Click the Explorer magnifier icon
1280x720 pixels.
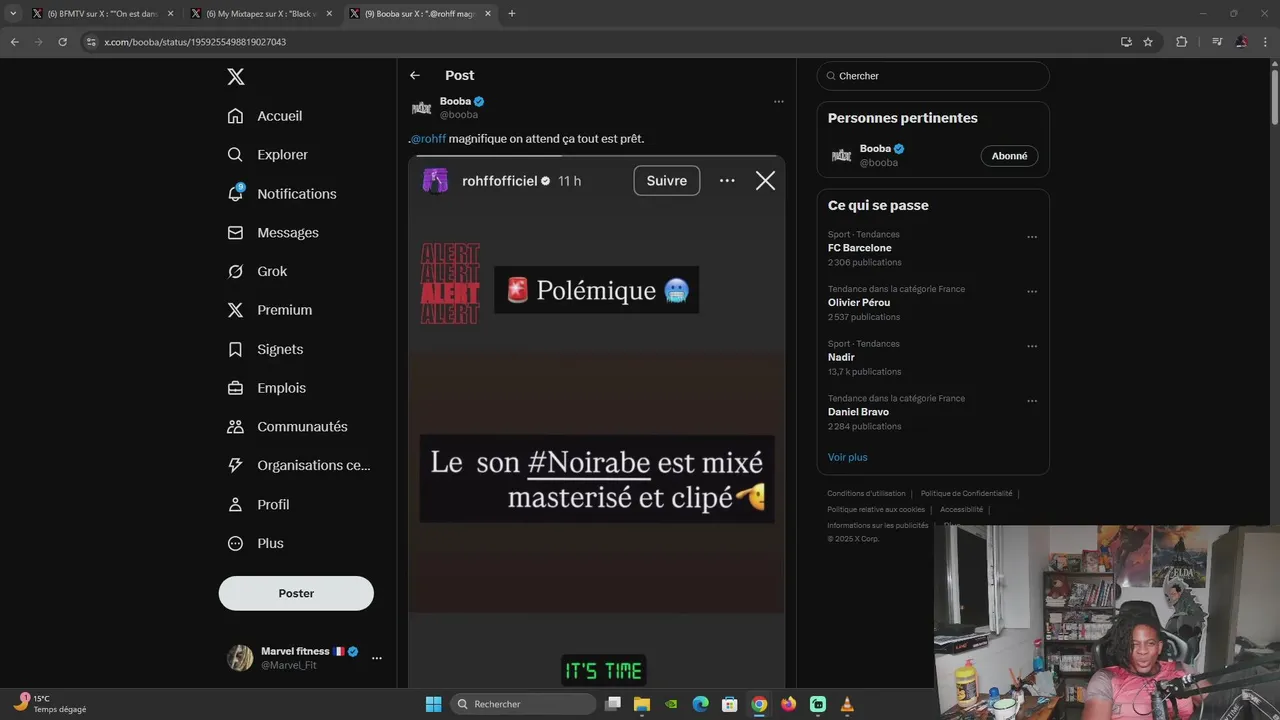coord(235,155)
